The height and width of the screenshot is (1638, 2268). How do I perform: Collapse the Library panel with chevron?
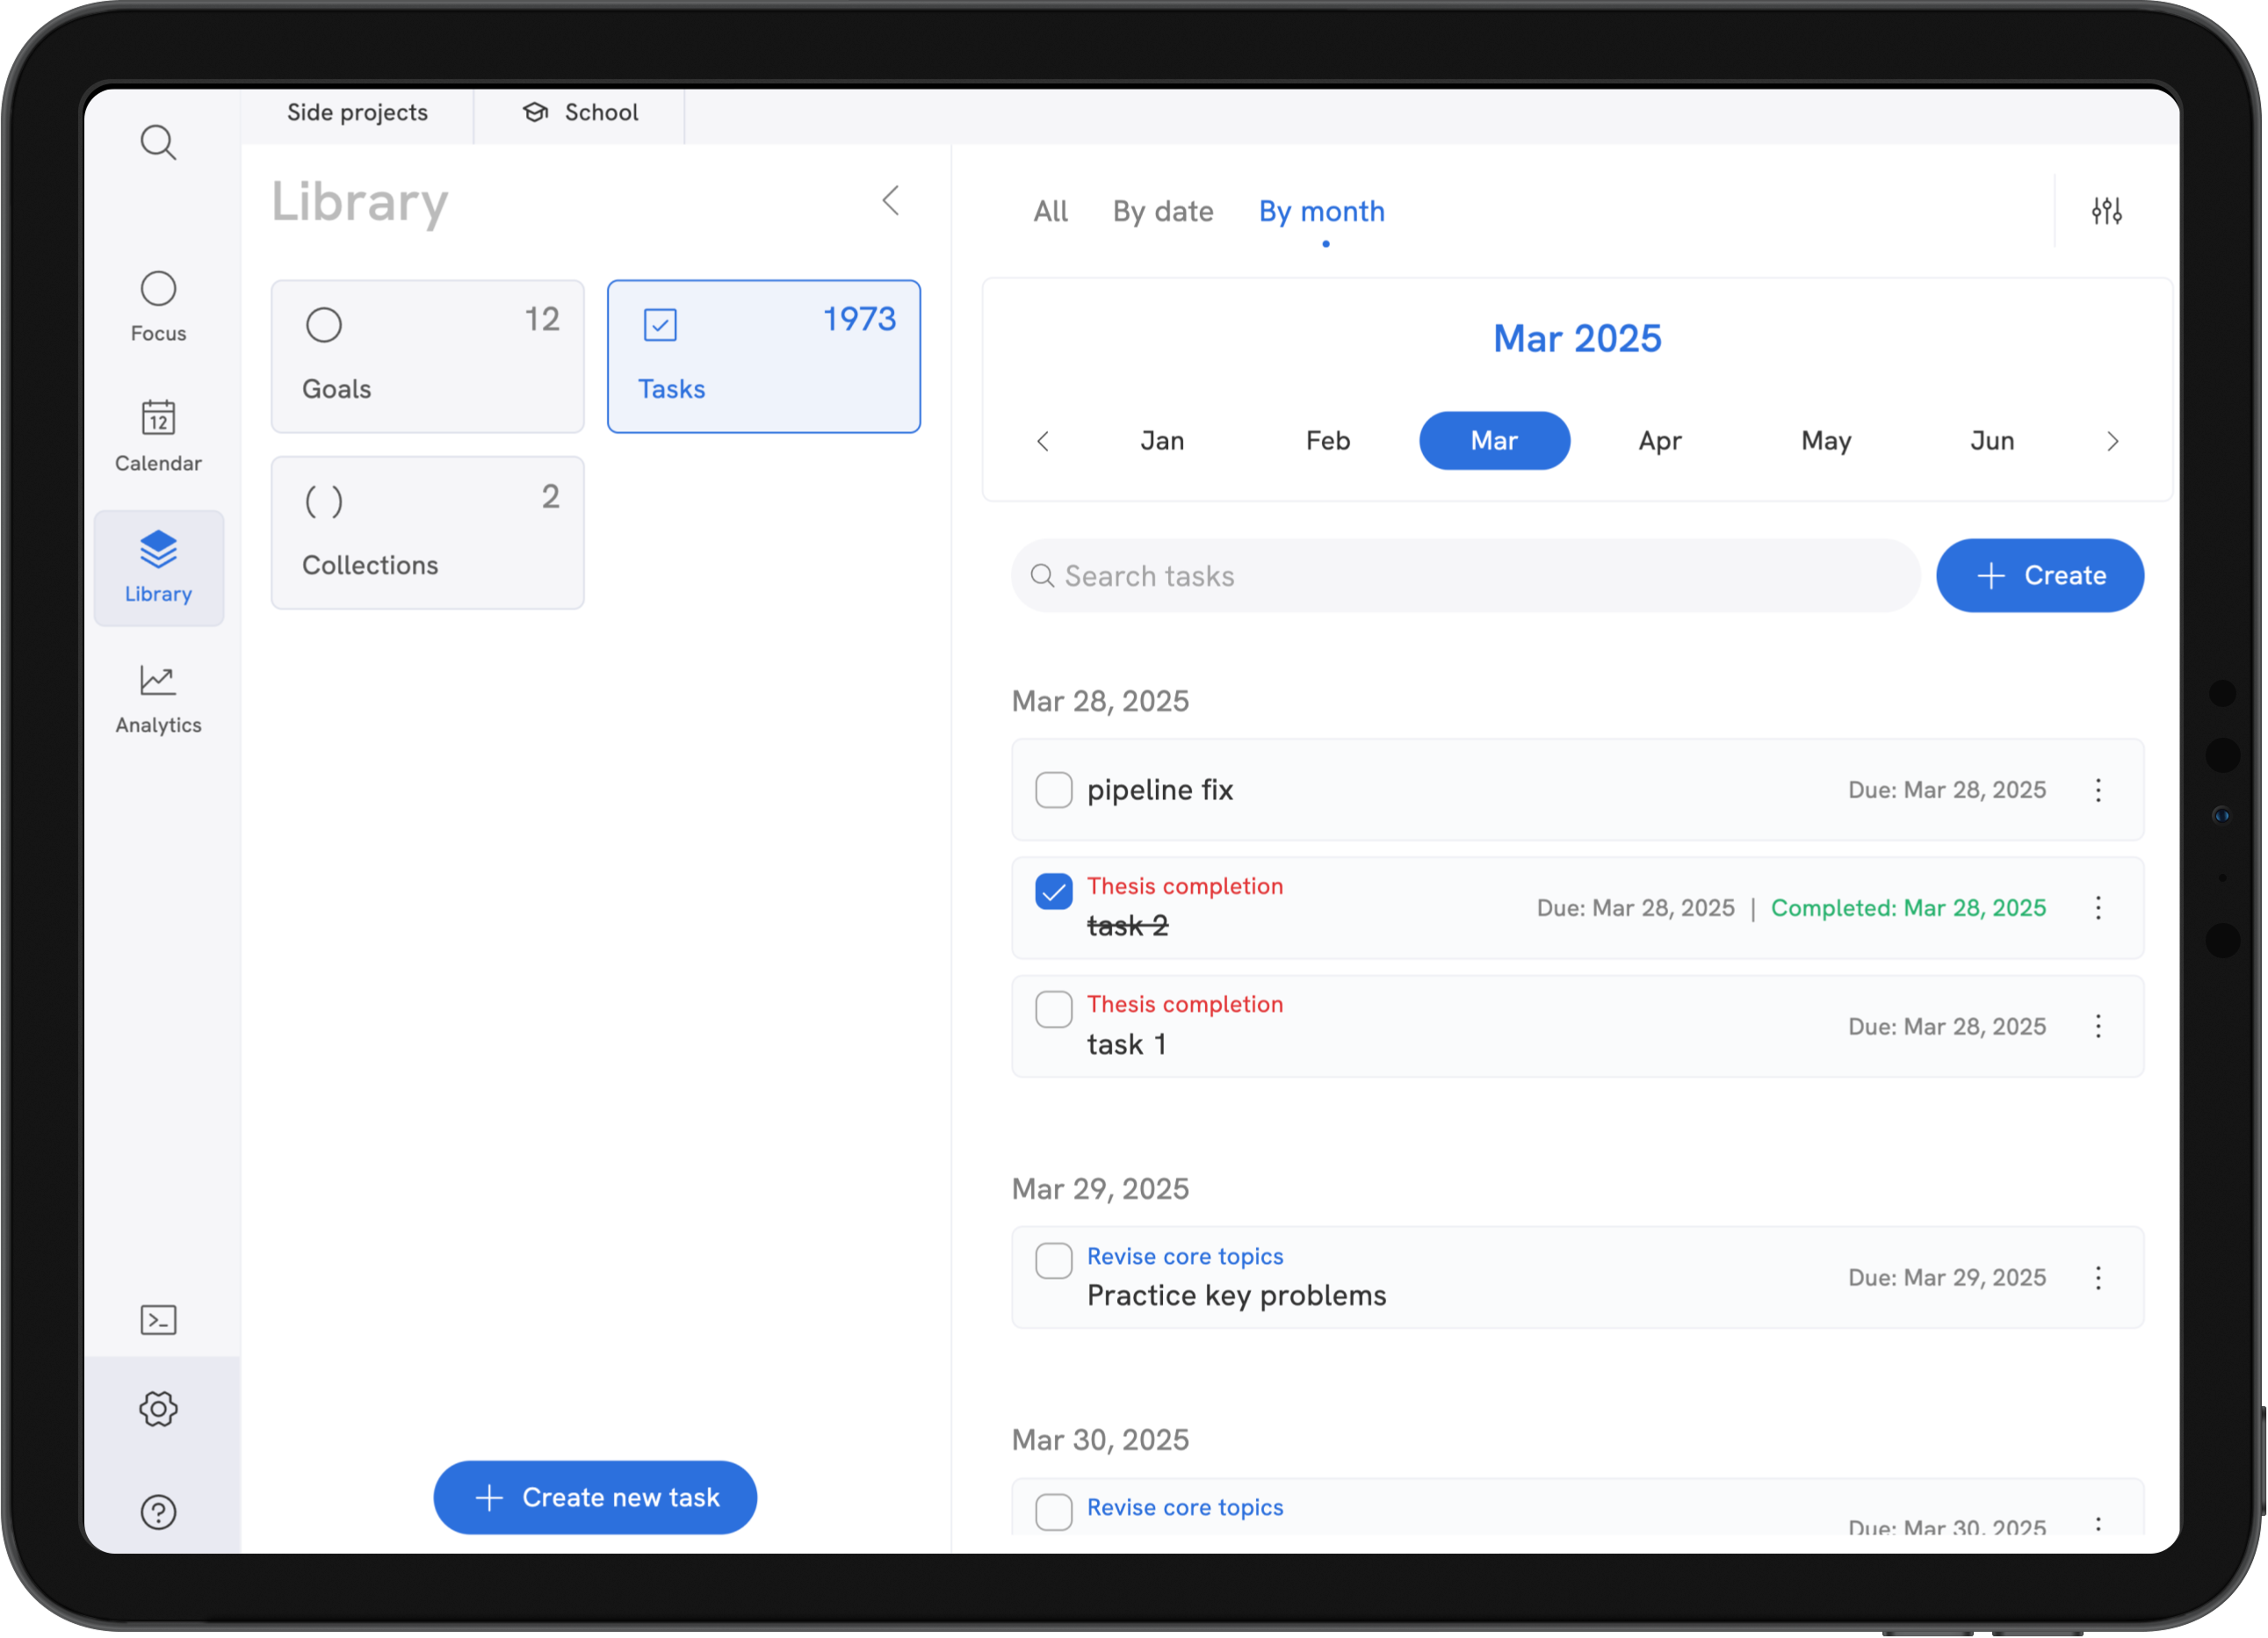(x=891, y=201)
